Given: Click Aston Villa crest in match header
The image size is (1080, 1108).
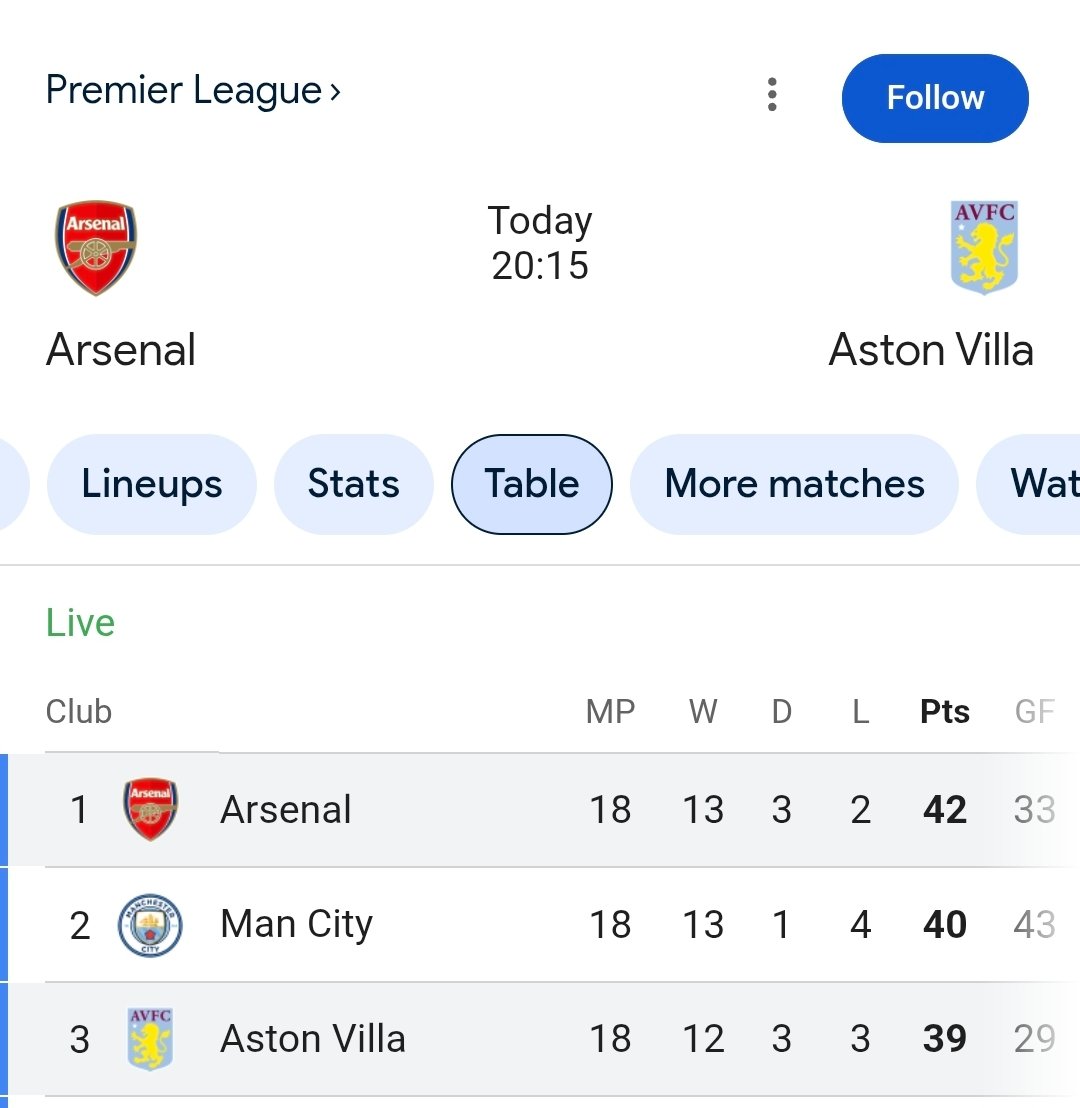Looking at the screenshot, I should [x=984, y=247].
